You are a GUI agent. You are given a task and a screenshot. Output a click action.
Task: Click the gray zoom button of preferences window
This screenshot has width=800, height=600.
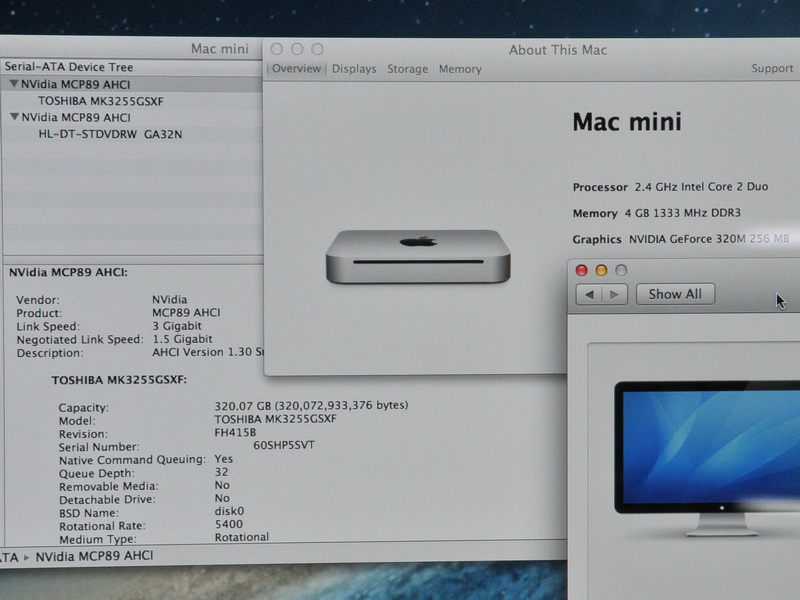(x=621, y=270)
